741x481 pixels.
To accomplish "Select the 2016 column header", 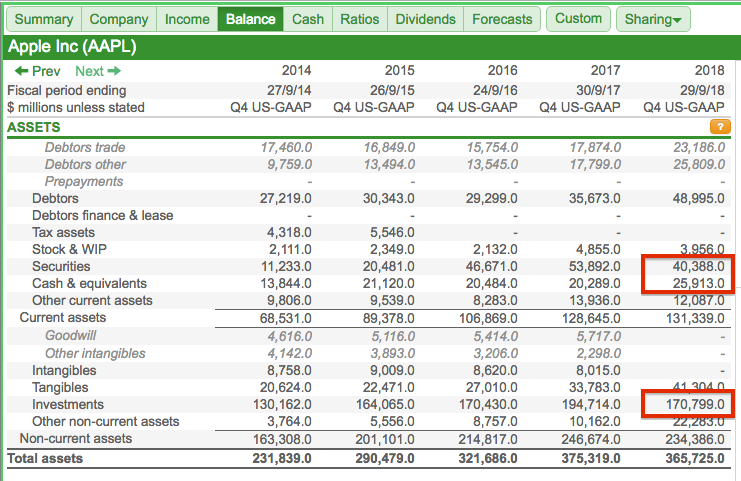I will (x=502, y=70).
